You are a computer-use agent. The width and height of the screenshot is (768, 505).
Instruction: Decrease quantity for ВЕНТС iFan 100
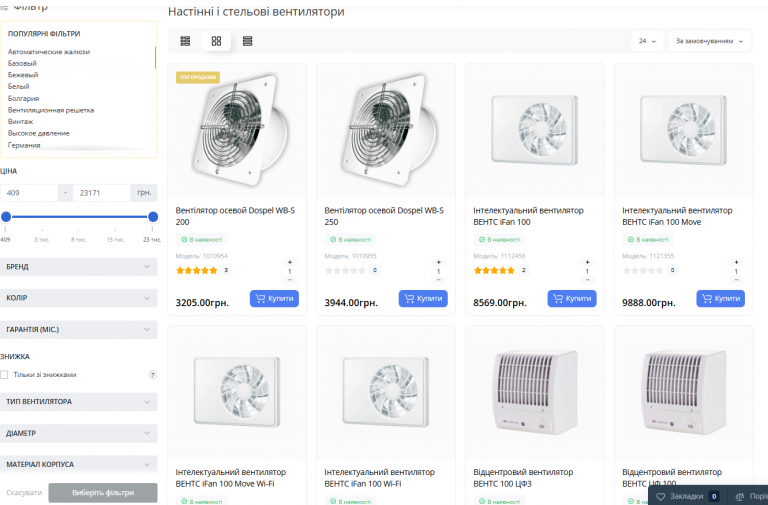coord(587,280)
